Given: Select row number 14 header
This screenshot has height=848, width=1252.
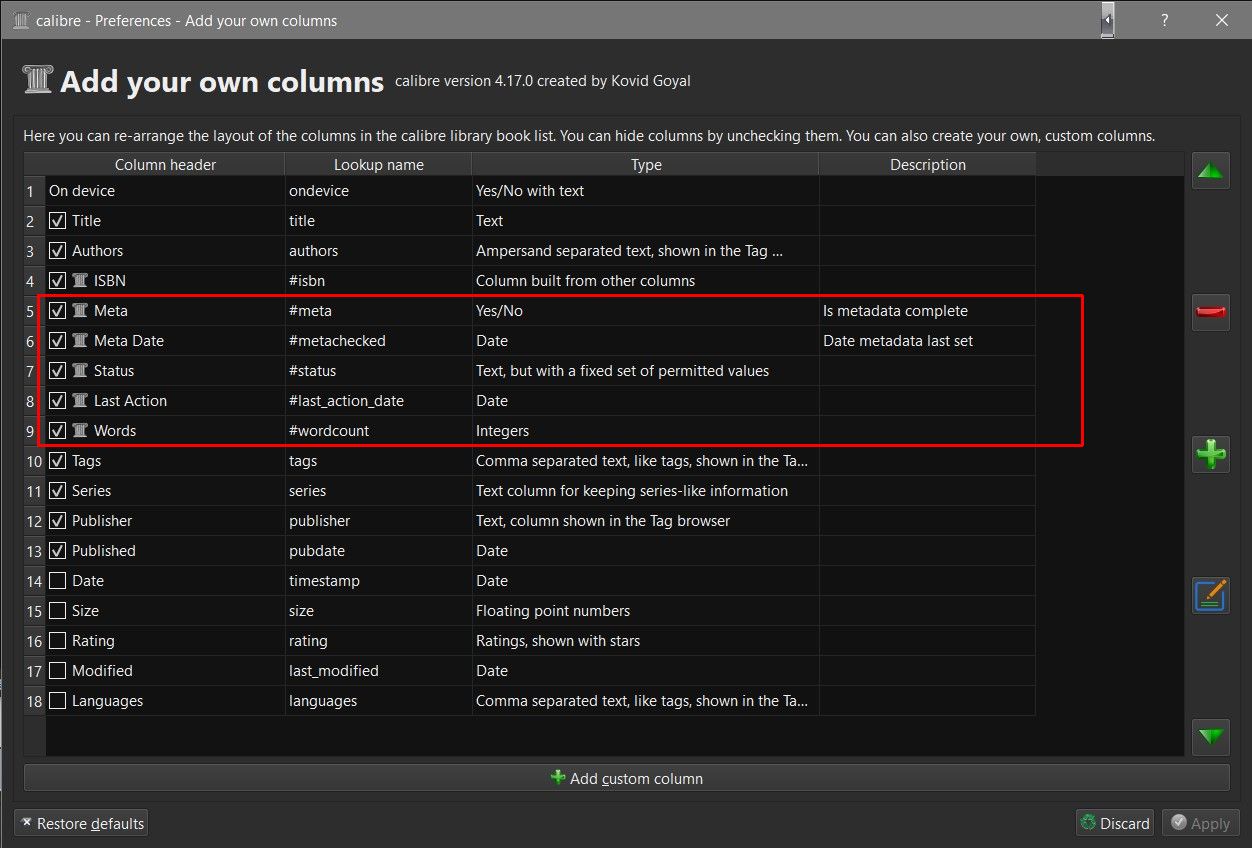Looking at the screenshot, I should click(x=35, y=581).
